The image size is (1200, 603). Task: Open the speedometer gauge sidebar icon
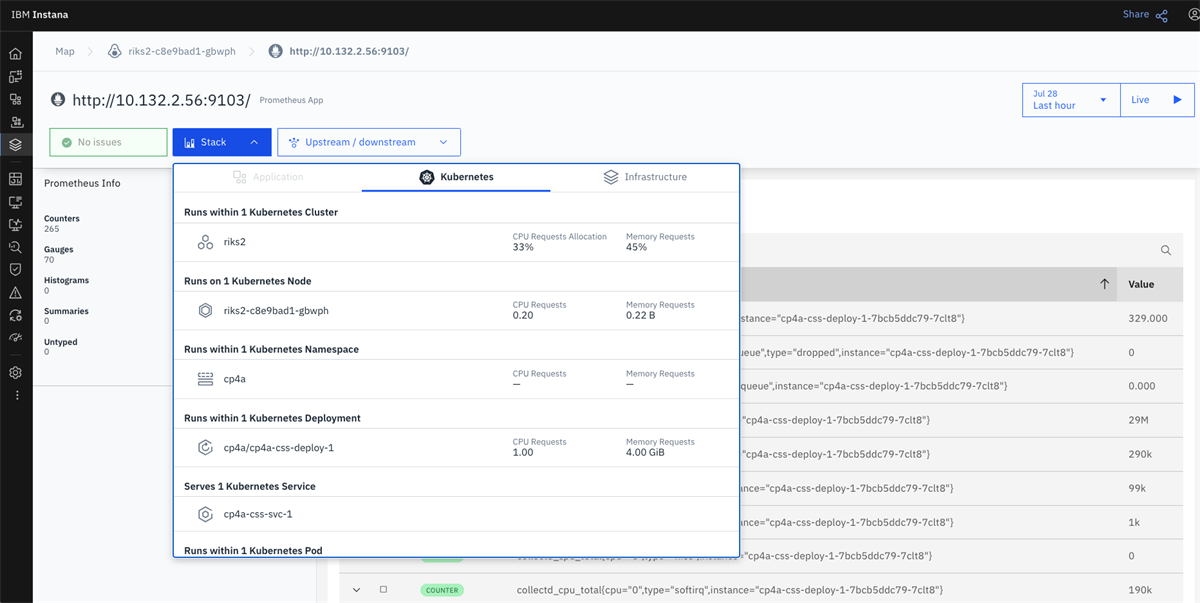15,338
